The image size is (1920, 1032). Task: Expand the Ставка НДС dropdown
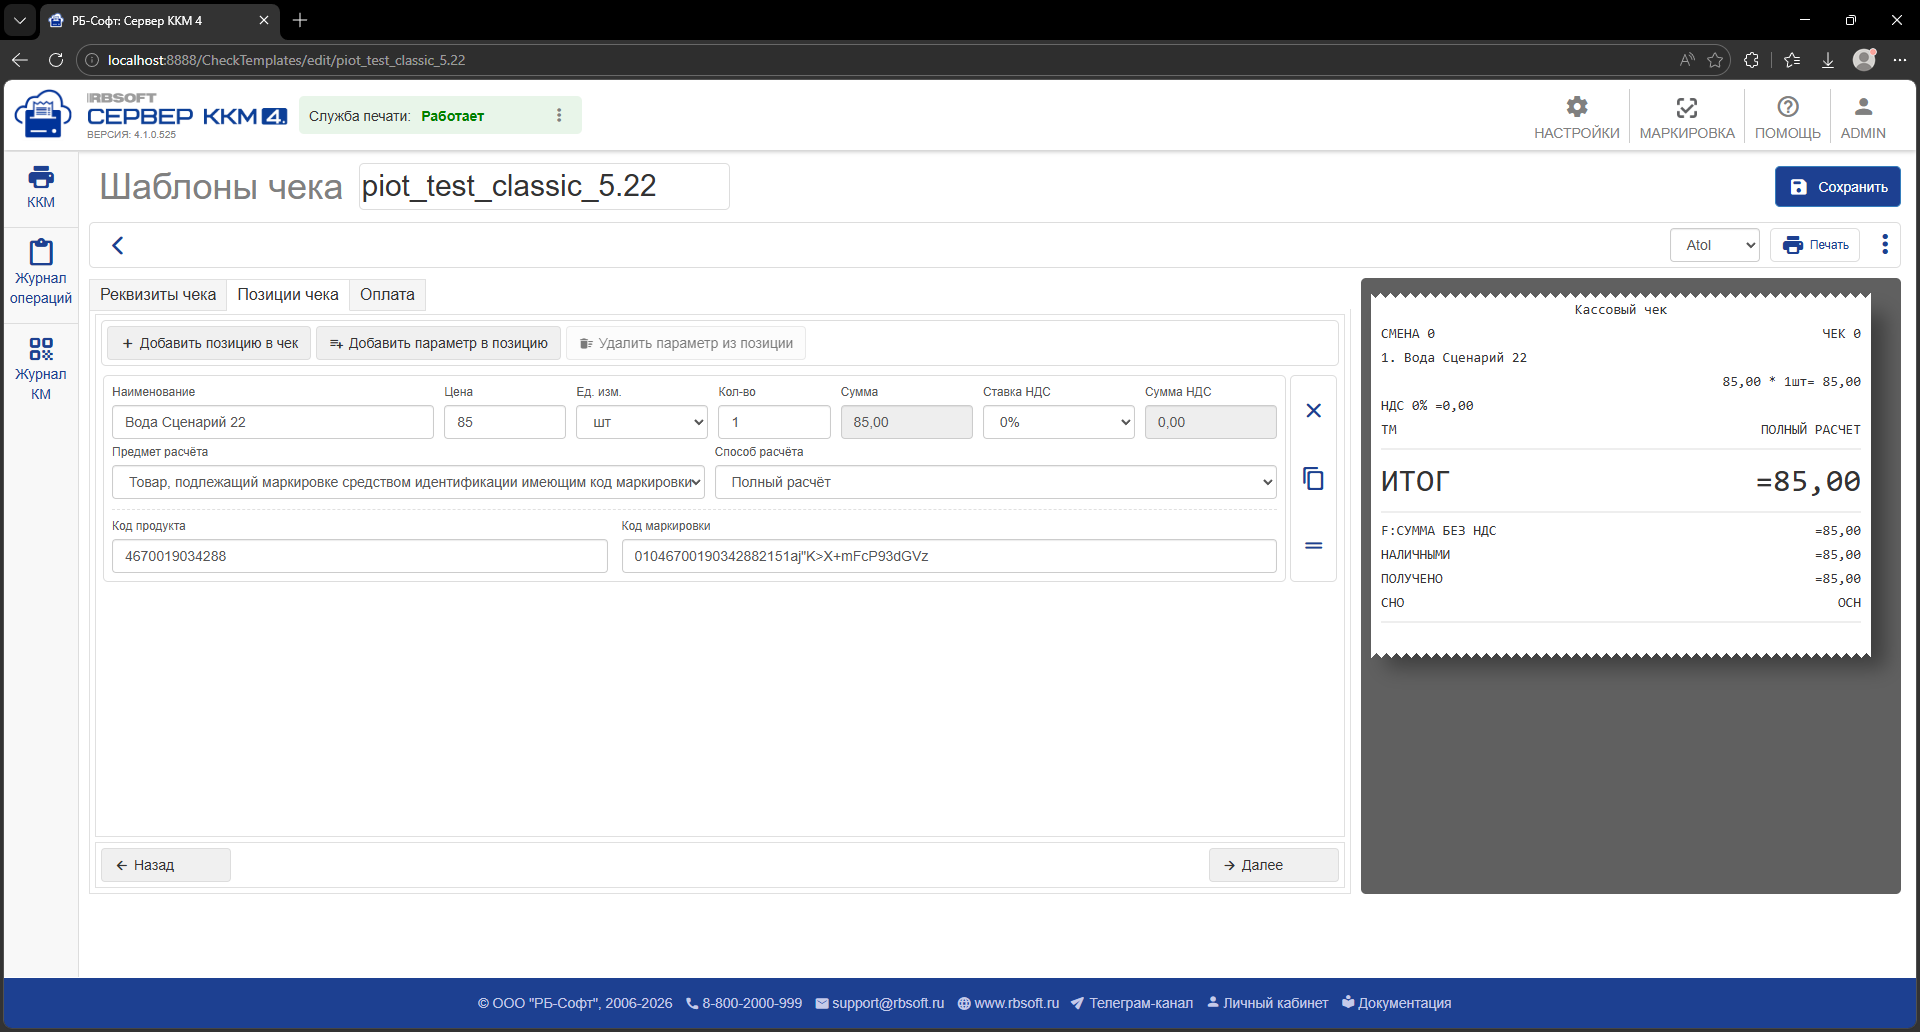1058,422
